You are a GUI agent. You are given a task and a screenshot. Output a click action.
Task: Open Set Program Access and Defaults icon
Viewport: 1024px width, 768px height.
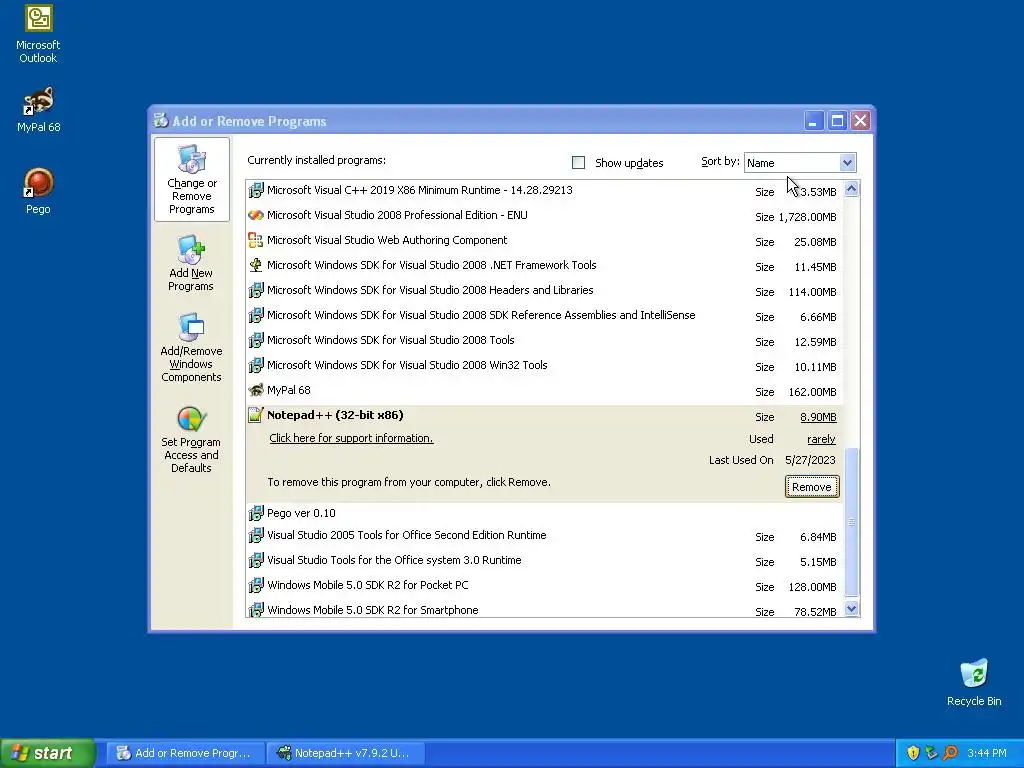(191, 439)
